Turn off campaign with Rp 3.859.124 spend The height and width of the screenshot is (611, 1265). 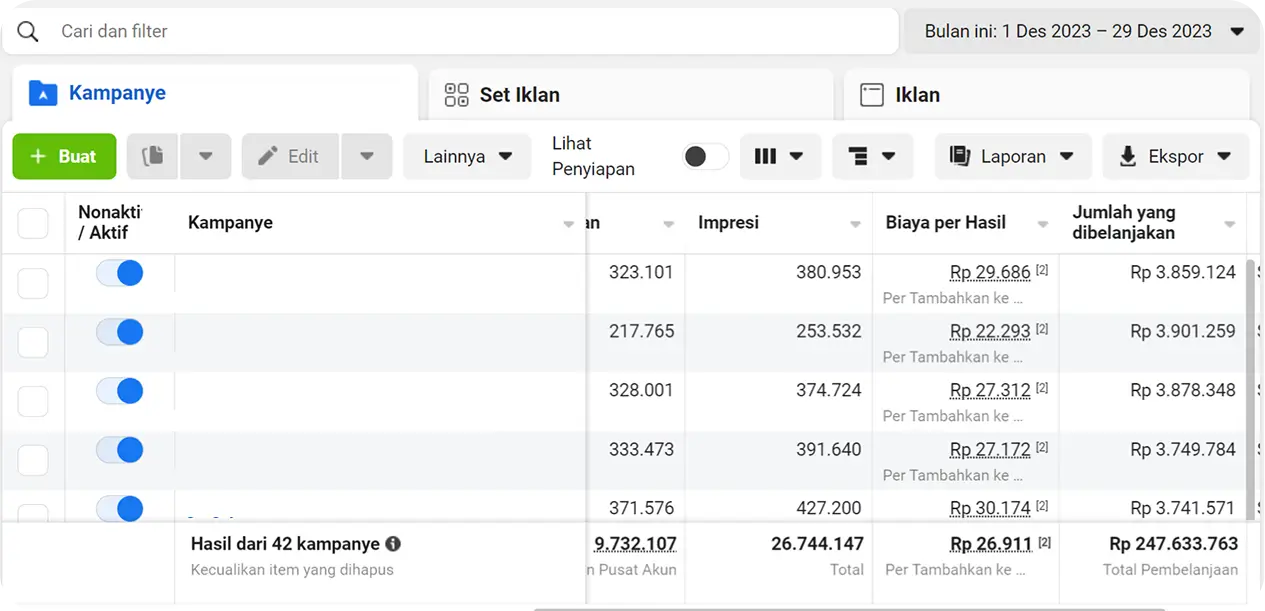point(119,273)
